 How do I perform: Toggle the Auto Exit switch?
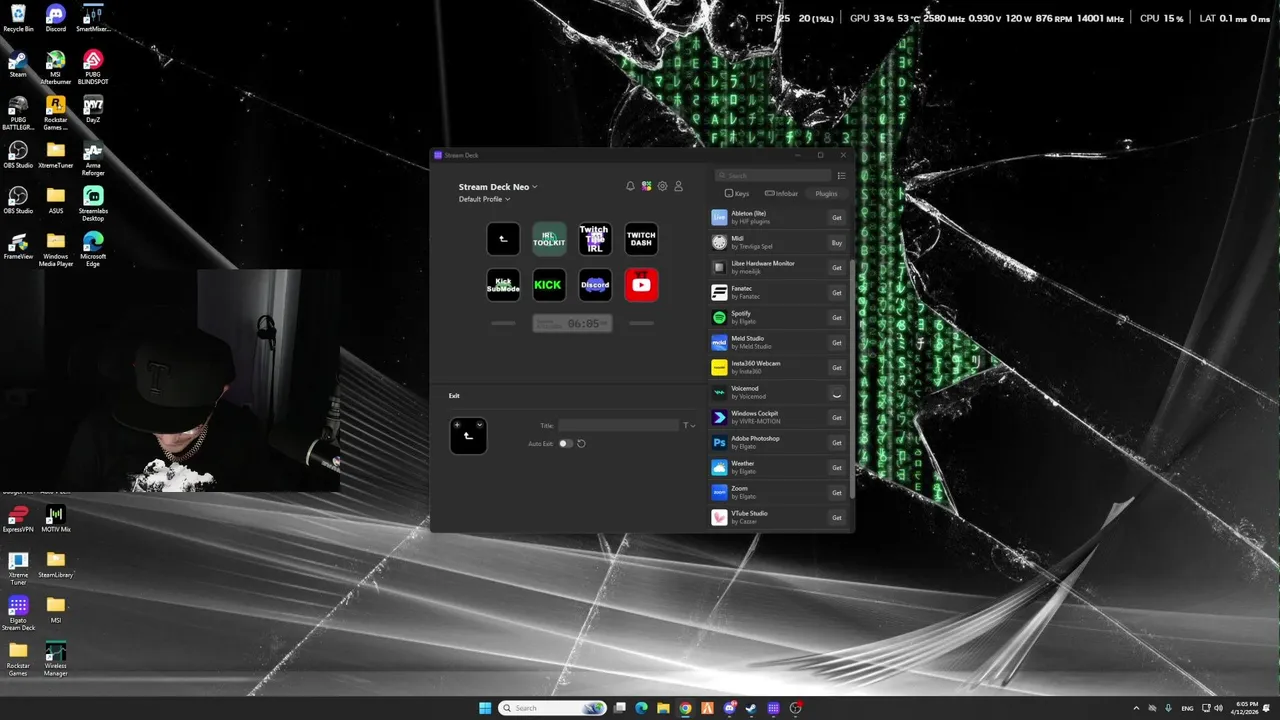(565, 443)
